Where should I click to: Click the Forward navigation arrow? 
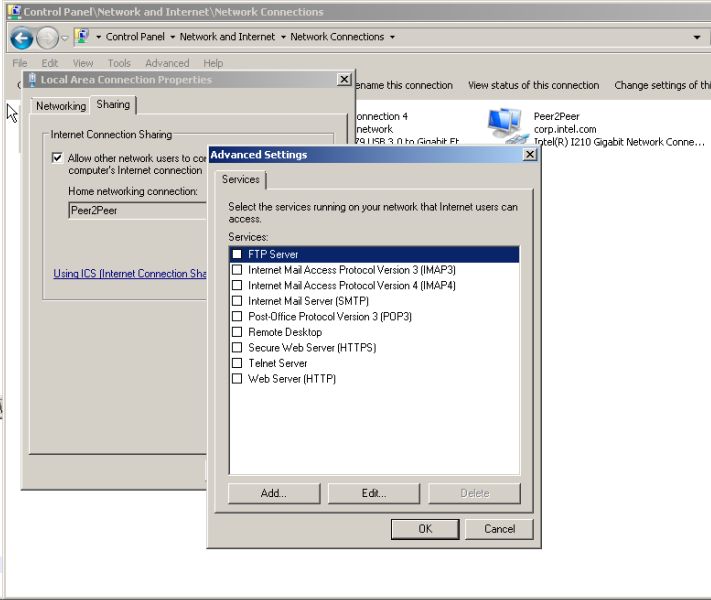coord(47,38)
